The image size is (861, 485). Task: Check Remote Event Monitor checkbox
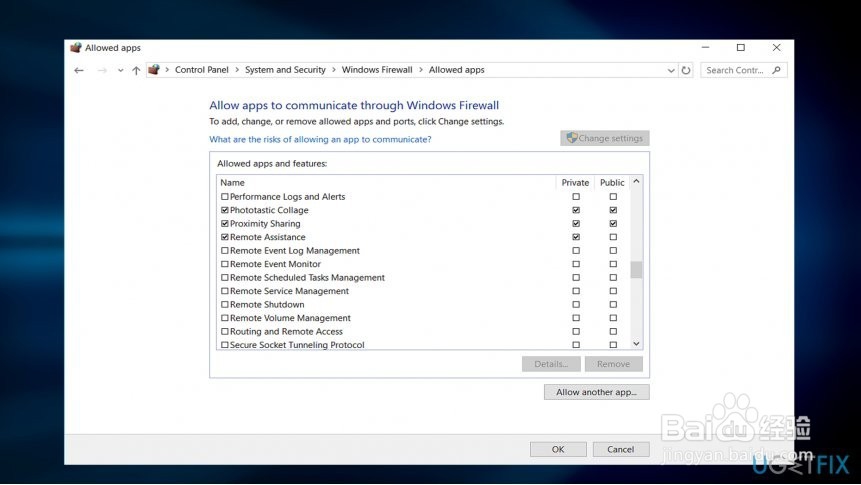point(225,264)
